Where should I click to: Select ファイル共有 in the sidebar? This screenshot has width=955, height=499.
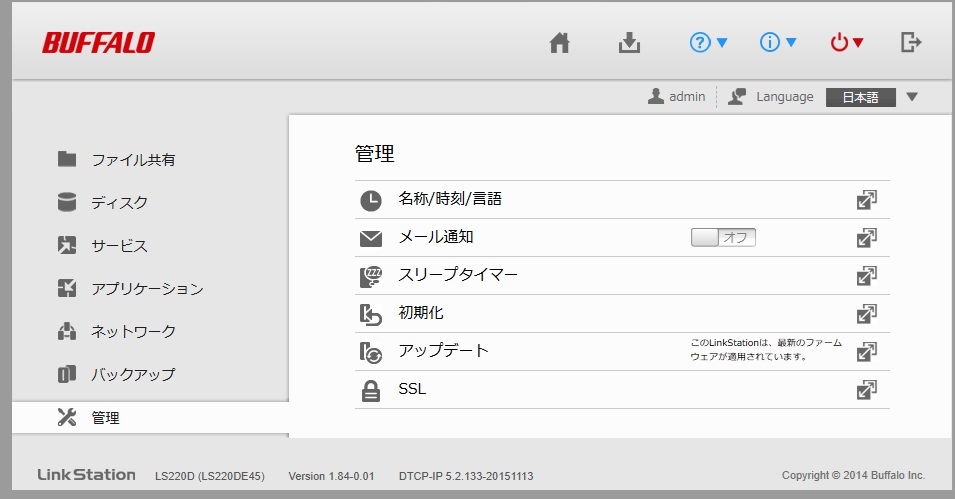pos(133,160)
